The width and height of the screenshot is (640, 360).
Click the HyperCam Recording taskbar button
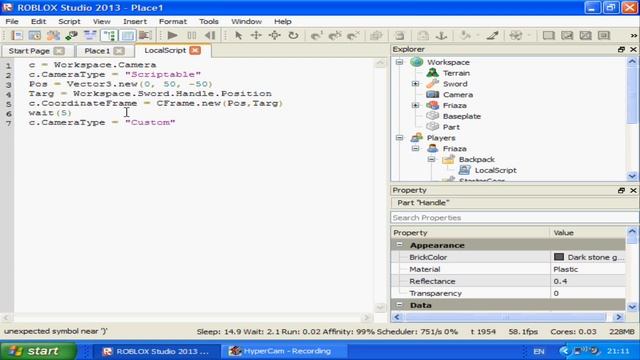[x=284, y=351]
